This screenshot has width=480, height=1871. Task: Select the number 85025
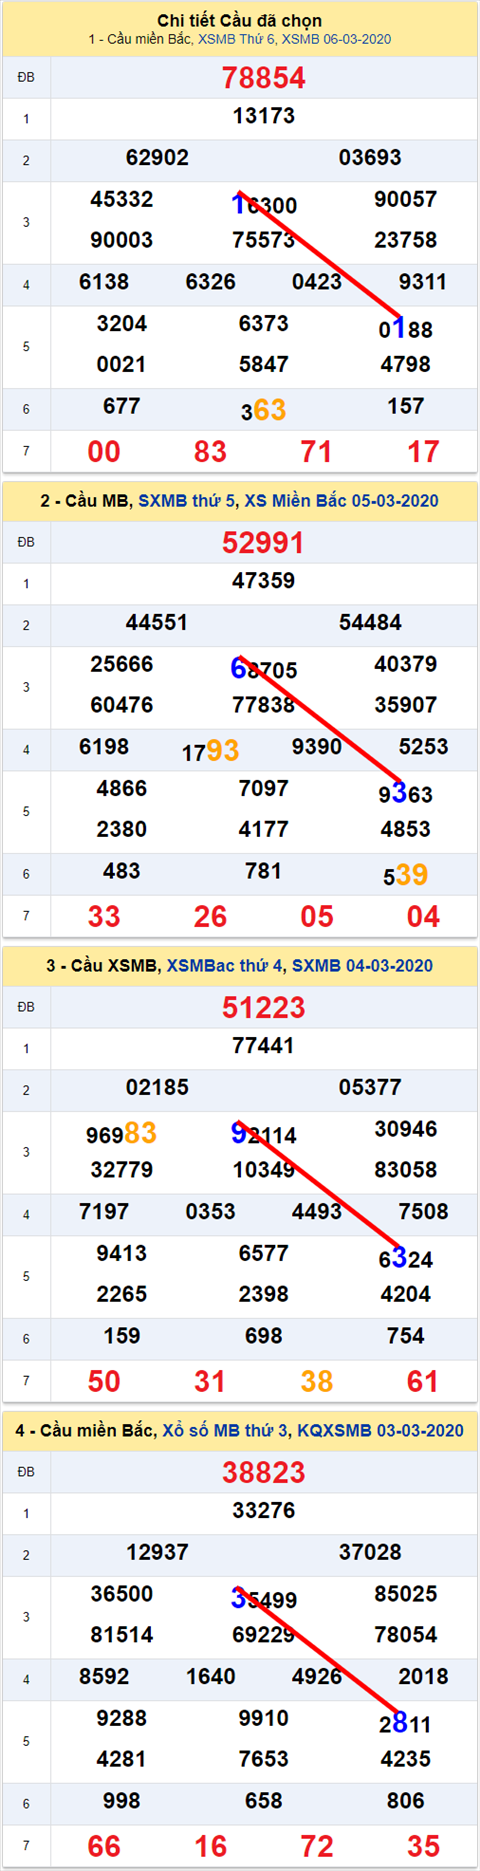pyautogui.click(x=406, y=1594)
